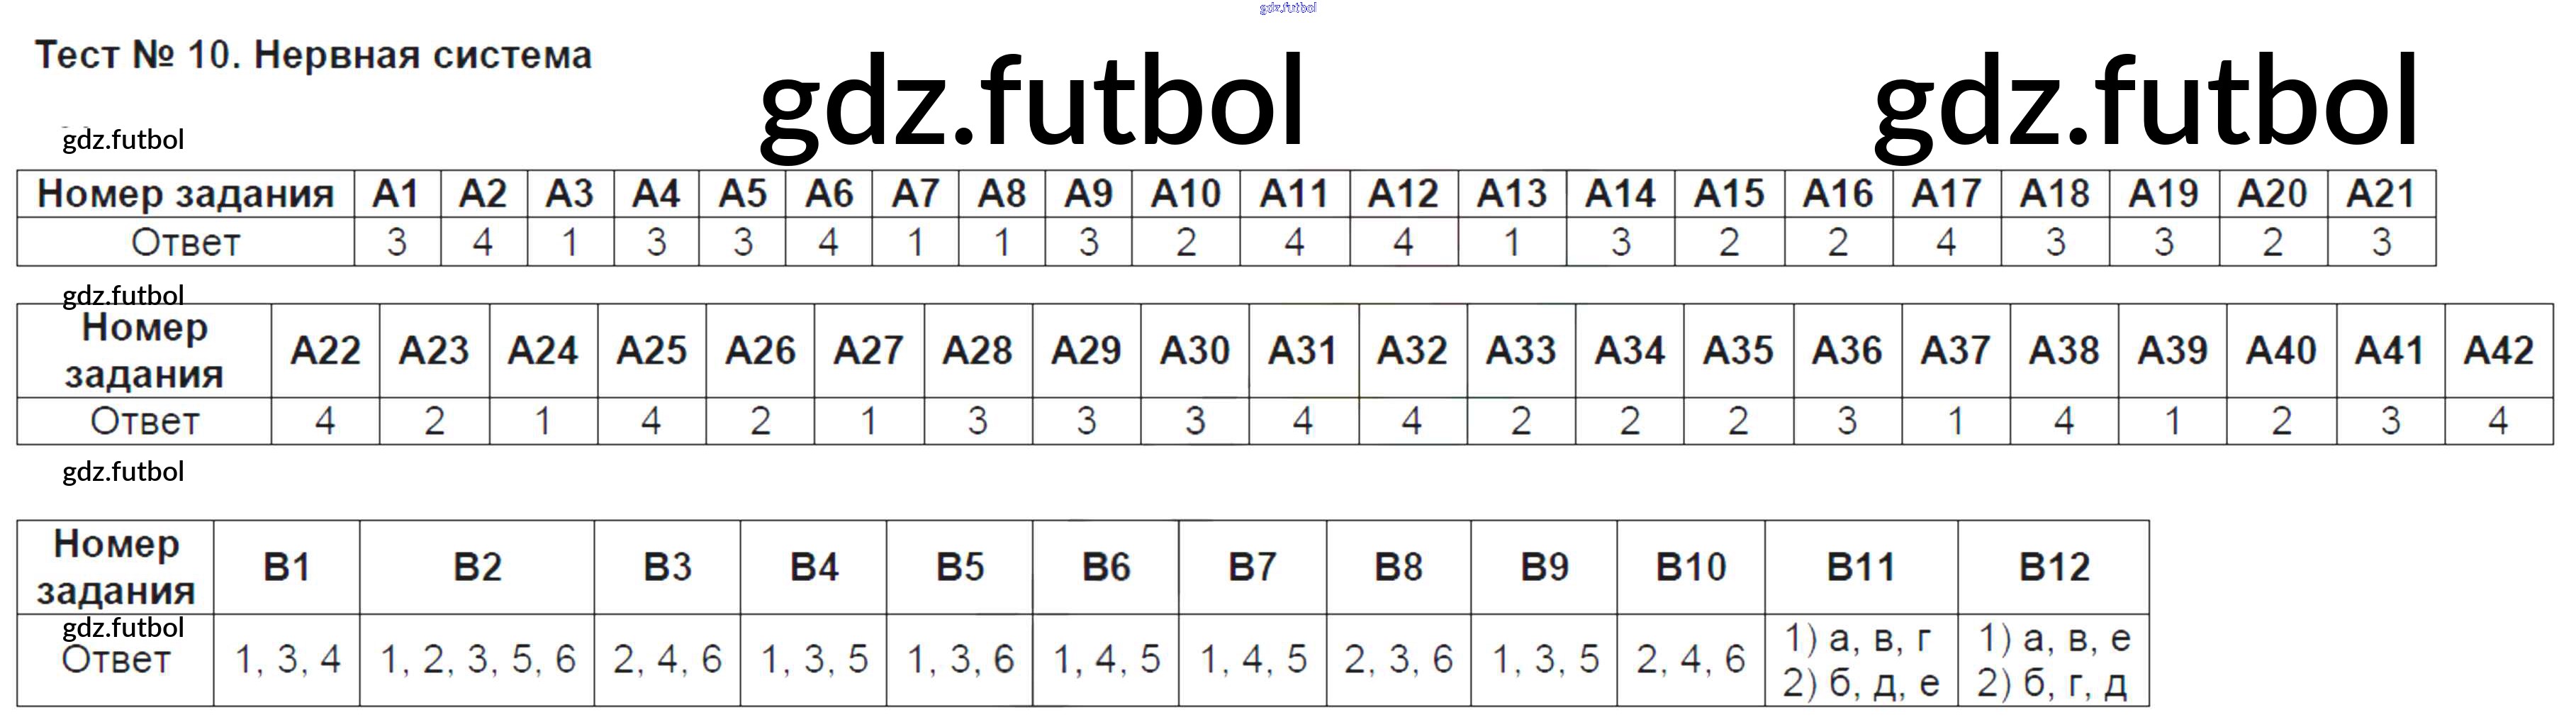Viewport: 2576px width, 727px height.
Task: Click the small gdz.futbol link at top
Action: (1287, 8)
